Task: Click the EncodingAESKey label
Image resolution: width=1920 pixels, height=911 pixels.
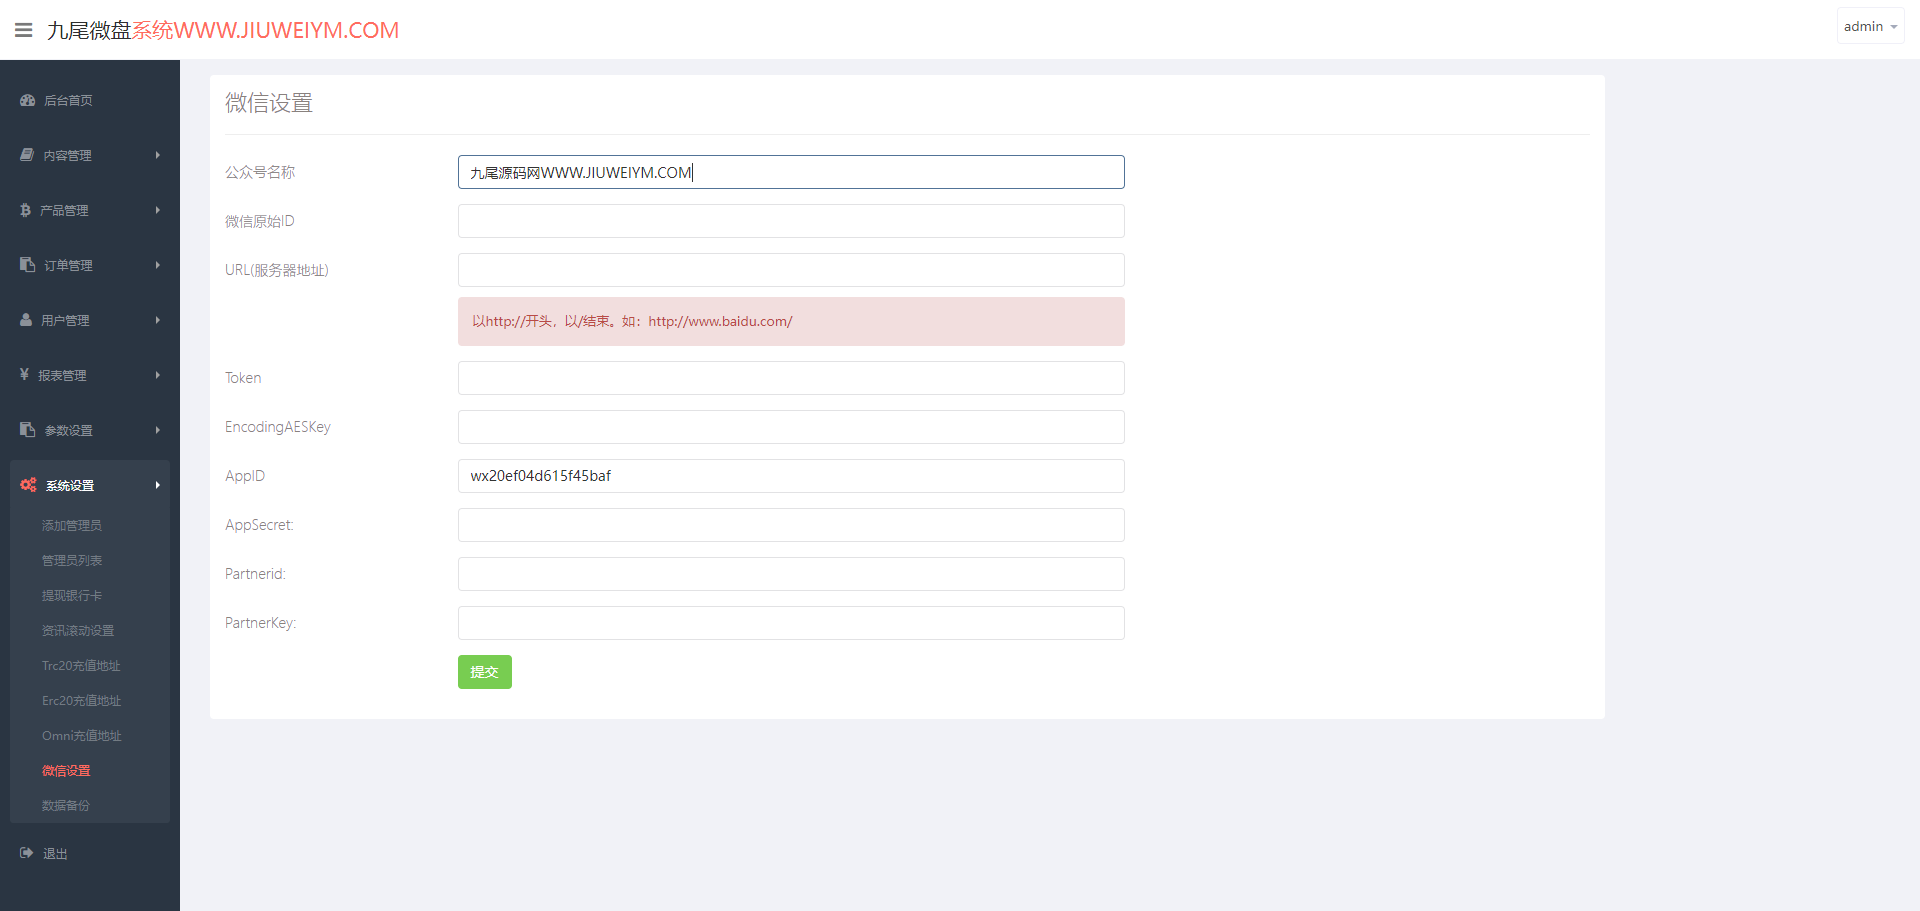Action: click(278, 427)
